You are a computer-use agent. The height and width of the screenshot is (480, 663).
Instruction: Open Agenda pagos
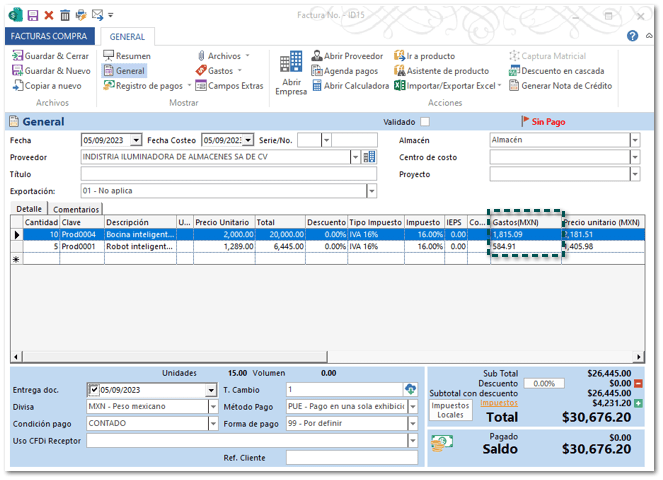[x=345, y=71]
